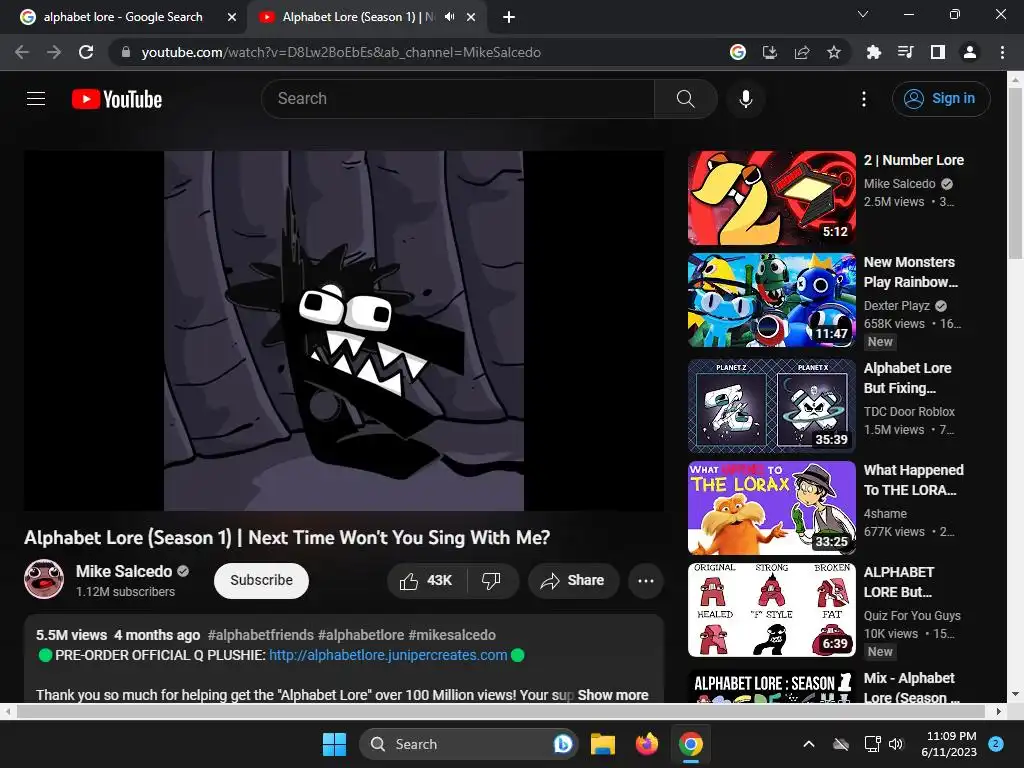1024x768 pixels.
Task: Open the alphabetlore.junipercreates.com link
Action: (x=388, y=655)
